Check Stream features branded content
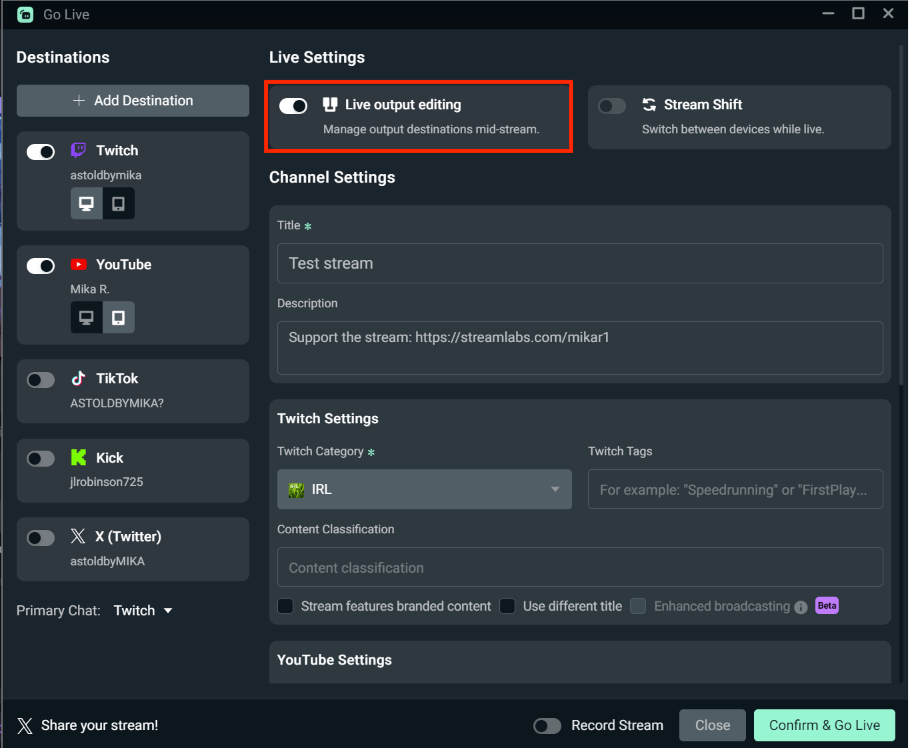The height and width of the screenshot is (748, 909). click(x=285, y=606)
